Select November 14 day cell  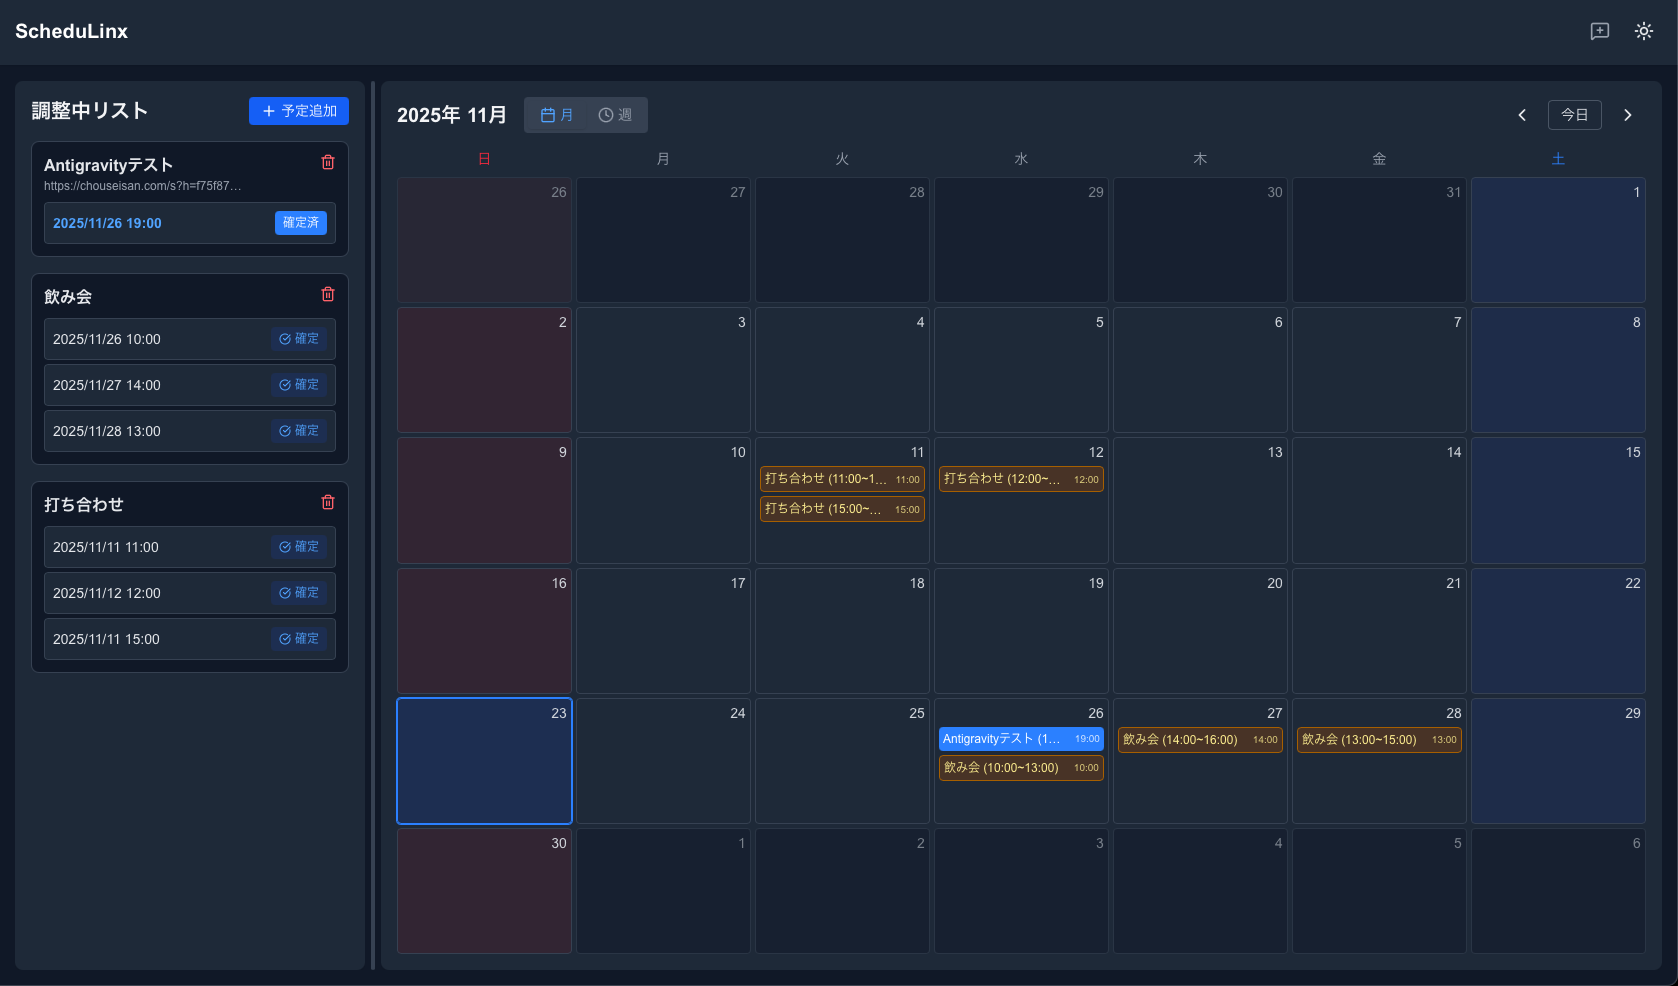(x=1379, y=500)
